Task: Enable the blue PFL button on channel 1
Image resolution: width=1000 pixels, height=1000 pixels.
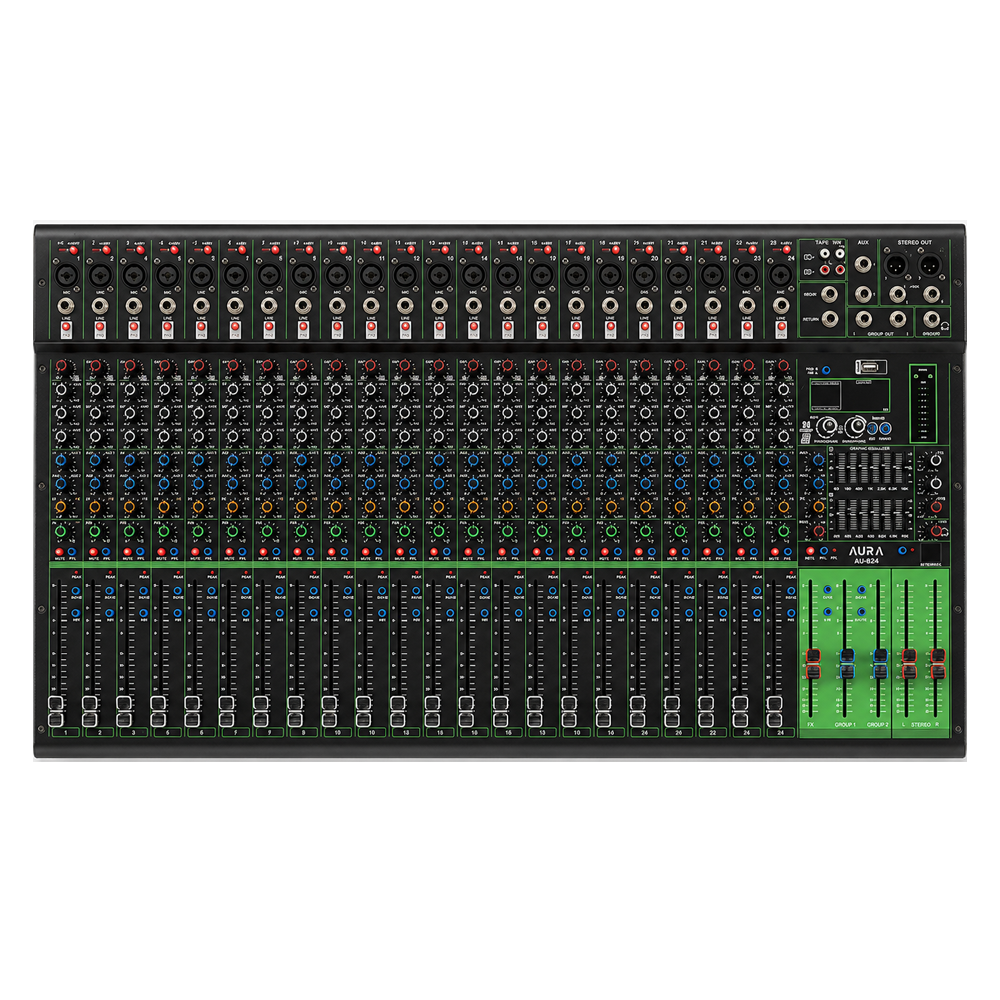Action: pyautogui.click(x=71, y=552)
